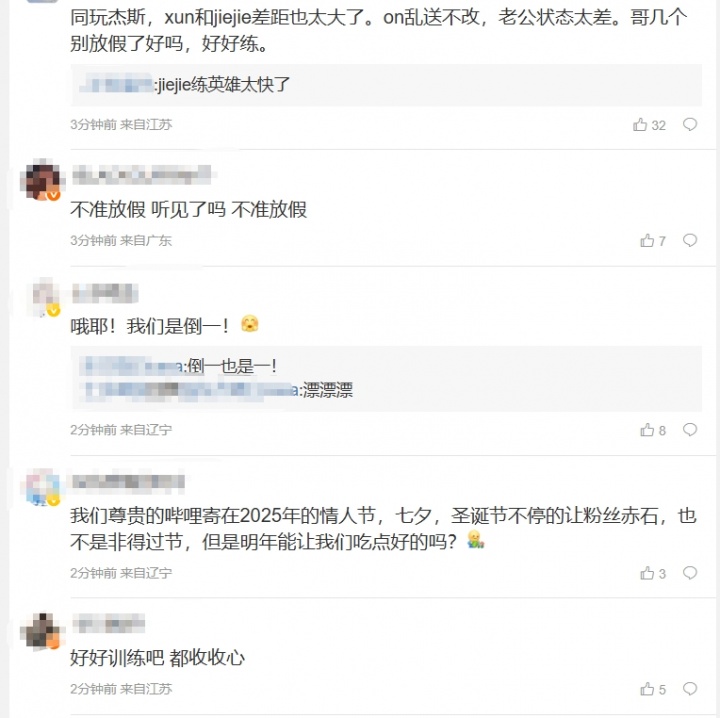Screen dimensions: 720x718
Task: Reply to the comment with 32 likes
Action: 690,125
